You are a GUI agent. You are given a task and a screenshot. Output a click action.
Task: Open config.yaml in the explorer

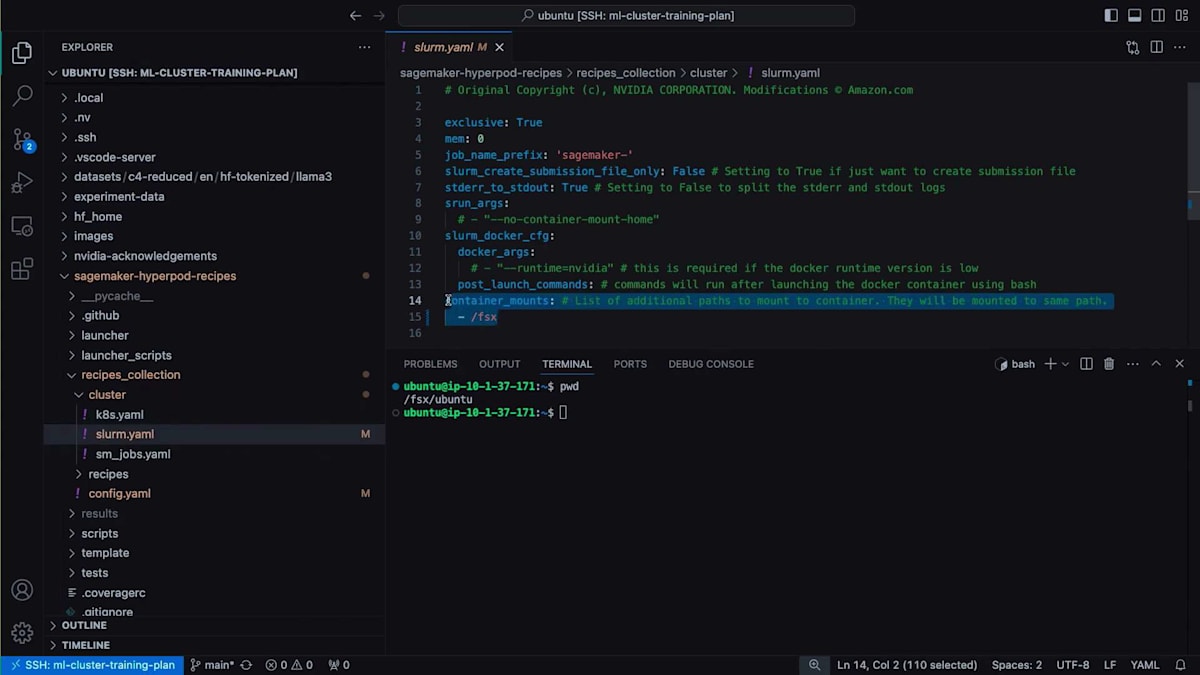(x=214, y=494)
